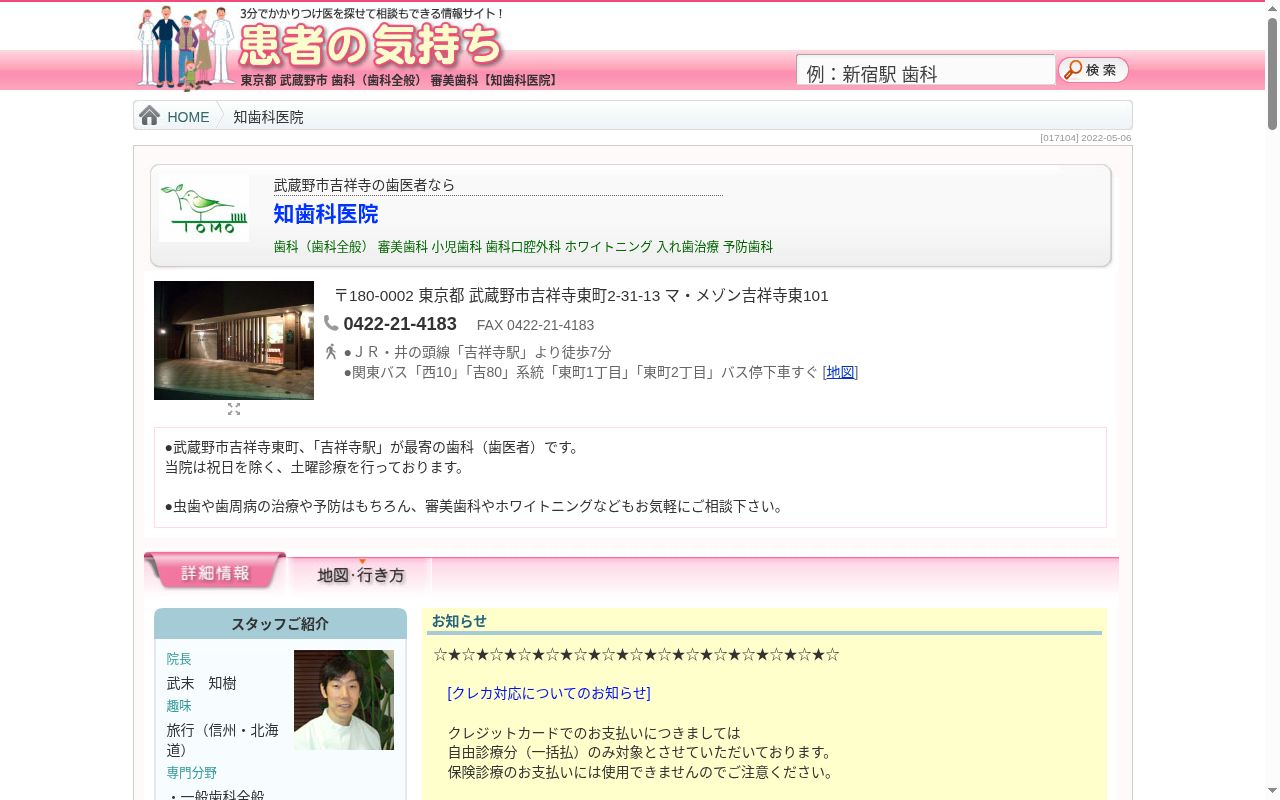Click the 予防歯科 category tag
This screenshot has width=1280, height=800.
pyautogui.click(x=748, y=246)
